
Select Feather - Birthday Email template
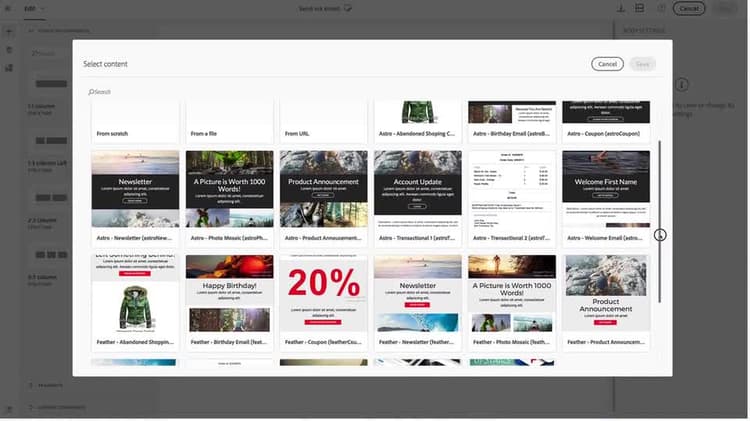click(x=230, y=302)
